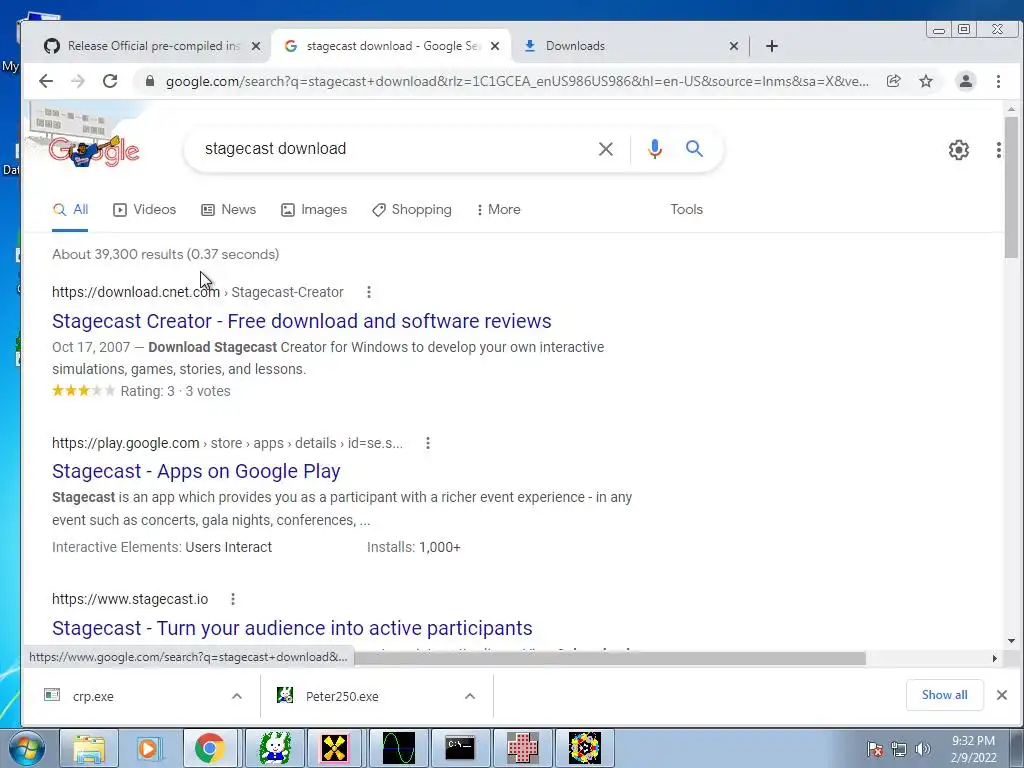Click the forward navigation arrow

tap(78, 81)
